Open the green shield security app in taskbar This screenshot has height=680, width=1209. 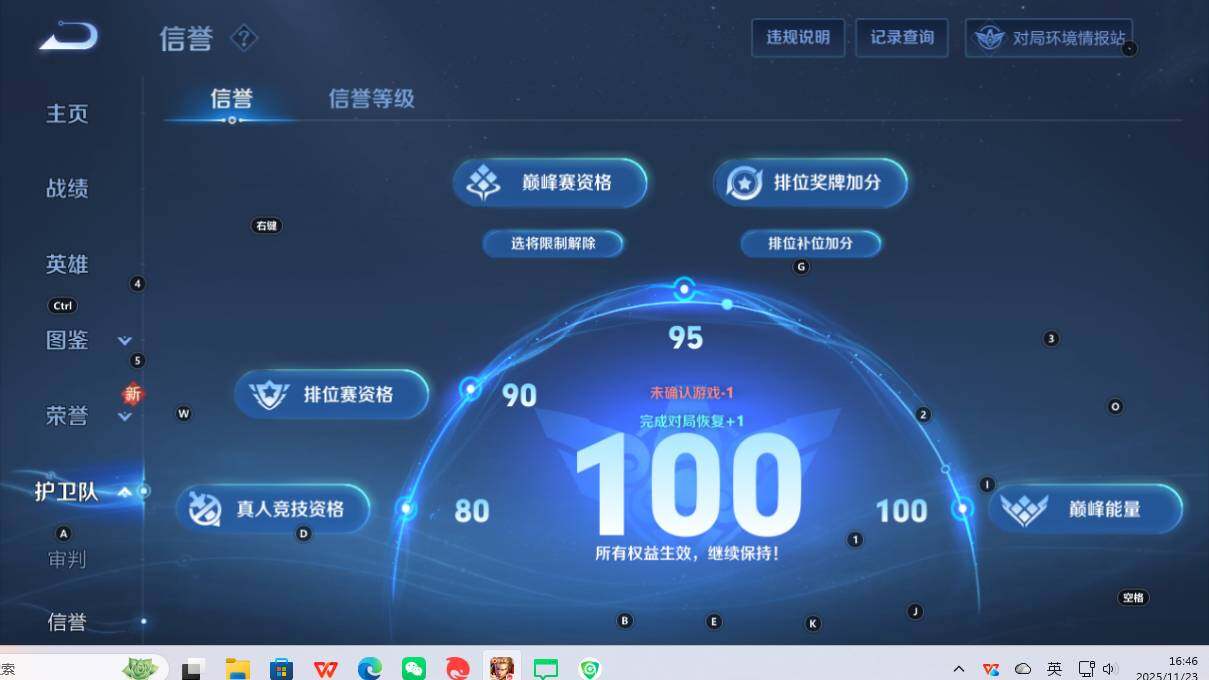590,669
